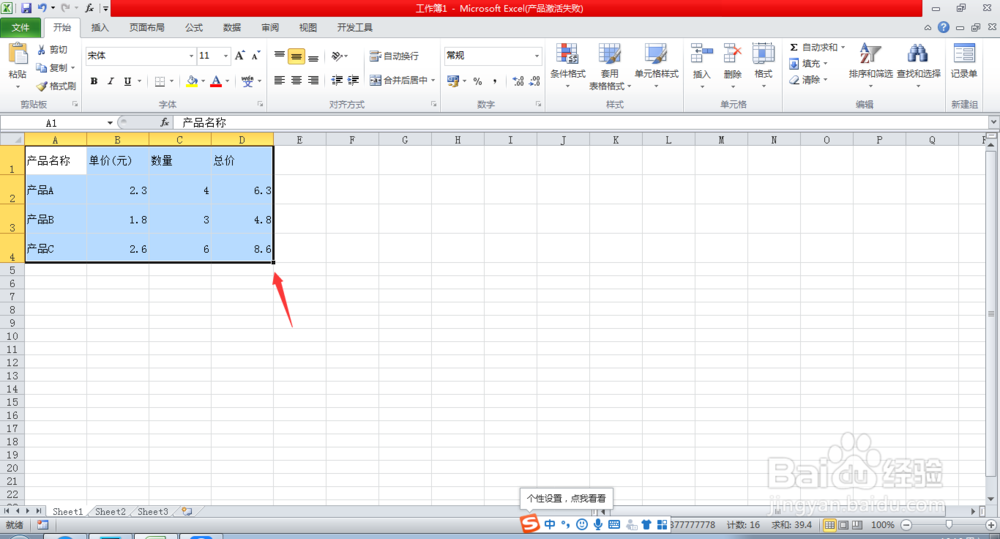Toggle middle vertical alignment
The height and width of the screenshot is (539, 1000).
(296, 56)
